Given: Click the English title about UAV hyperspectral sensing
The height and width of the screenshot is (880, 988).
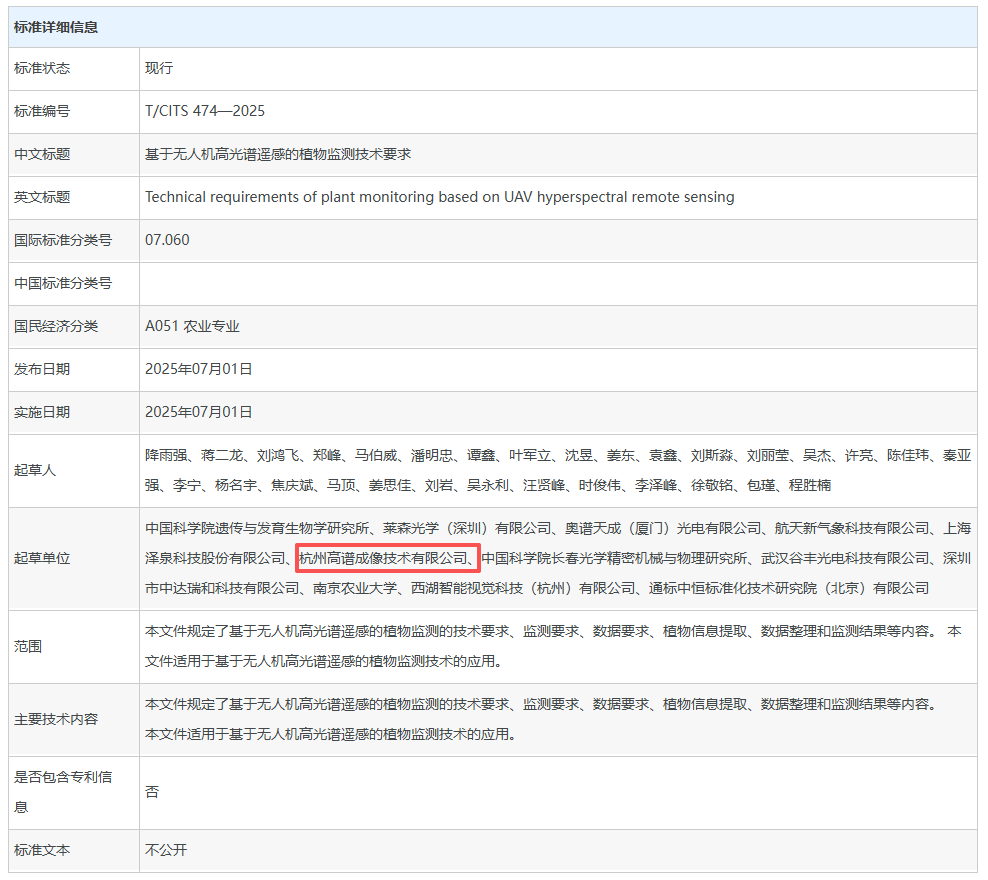Looking at the screenshot, I should click(439, 197).
